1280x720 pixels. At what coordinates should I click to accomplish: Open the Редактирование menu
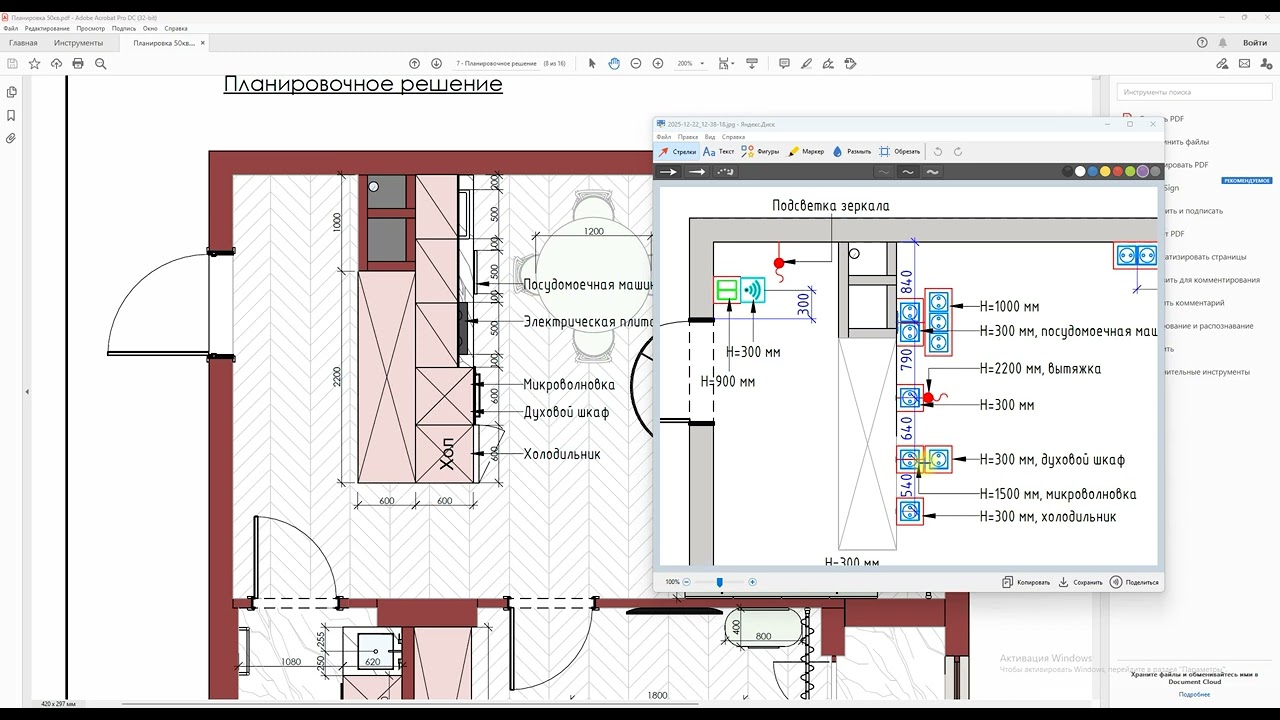[46, 28]
